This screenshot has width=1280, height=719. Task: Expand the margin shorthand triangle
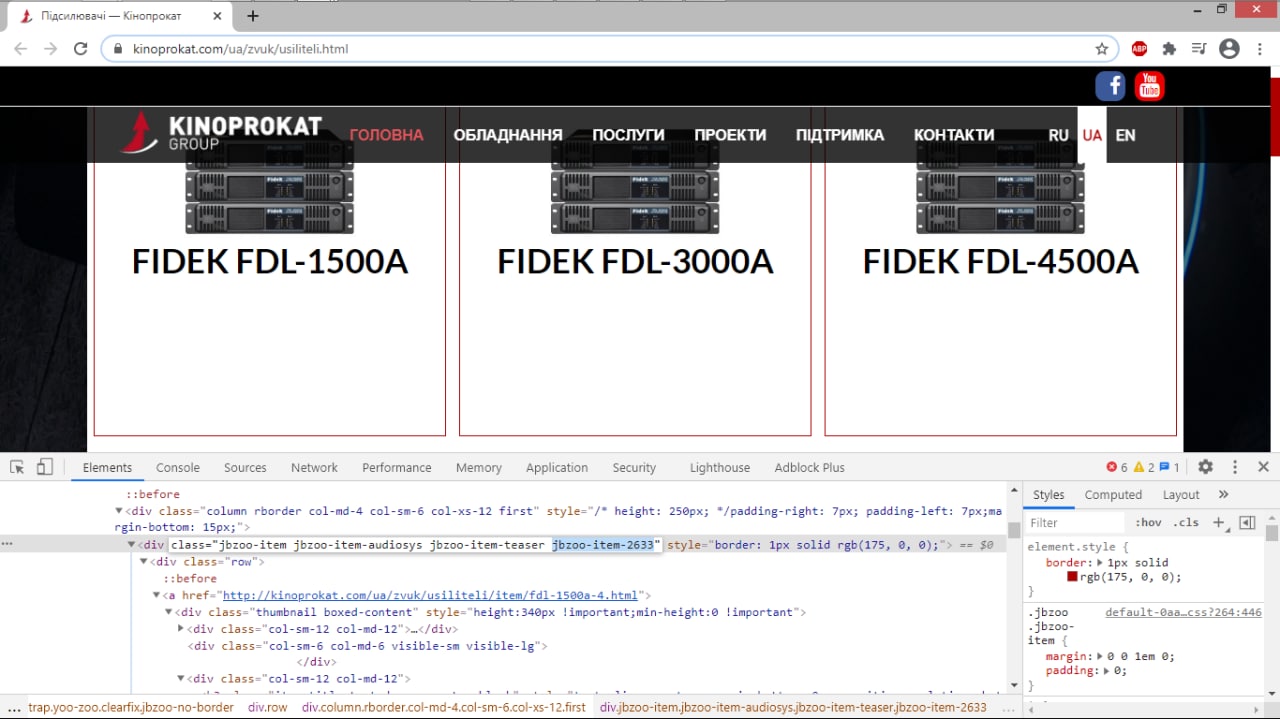pyautogui.click(x=1100, y=657)
